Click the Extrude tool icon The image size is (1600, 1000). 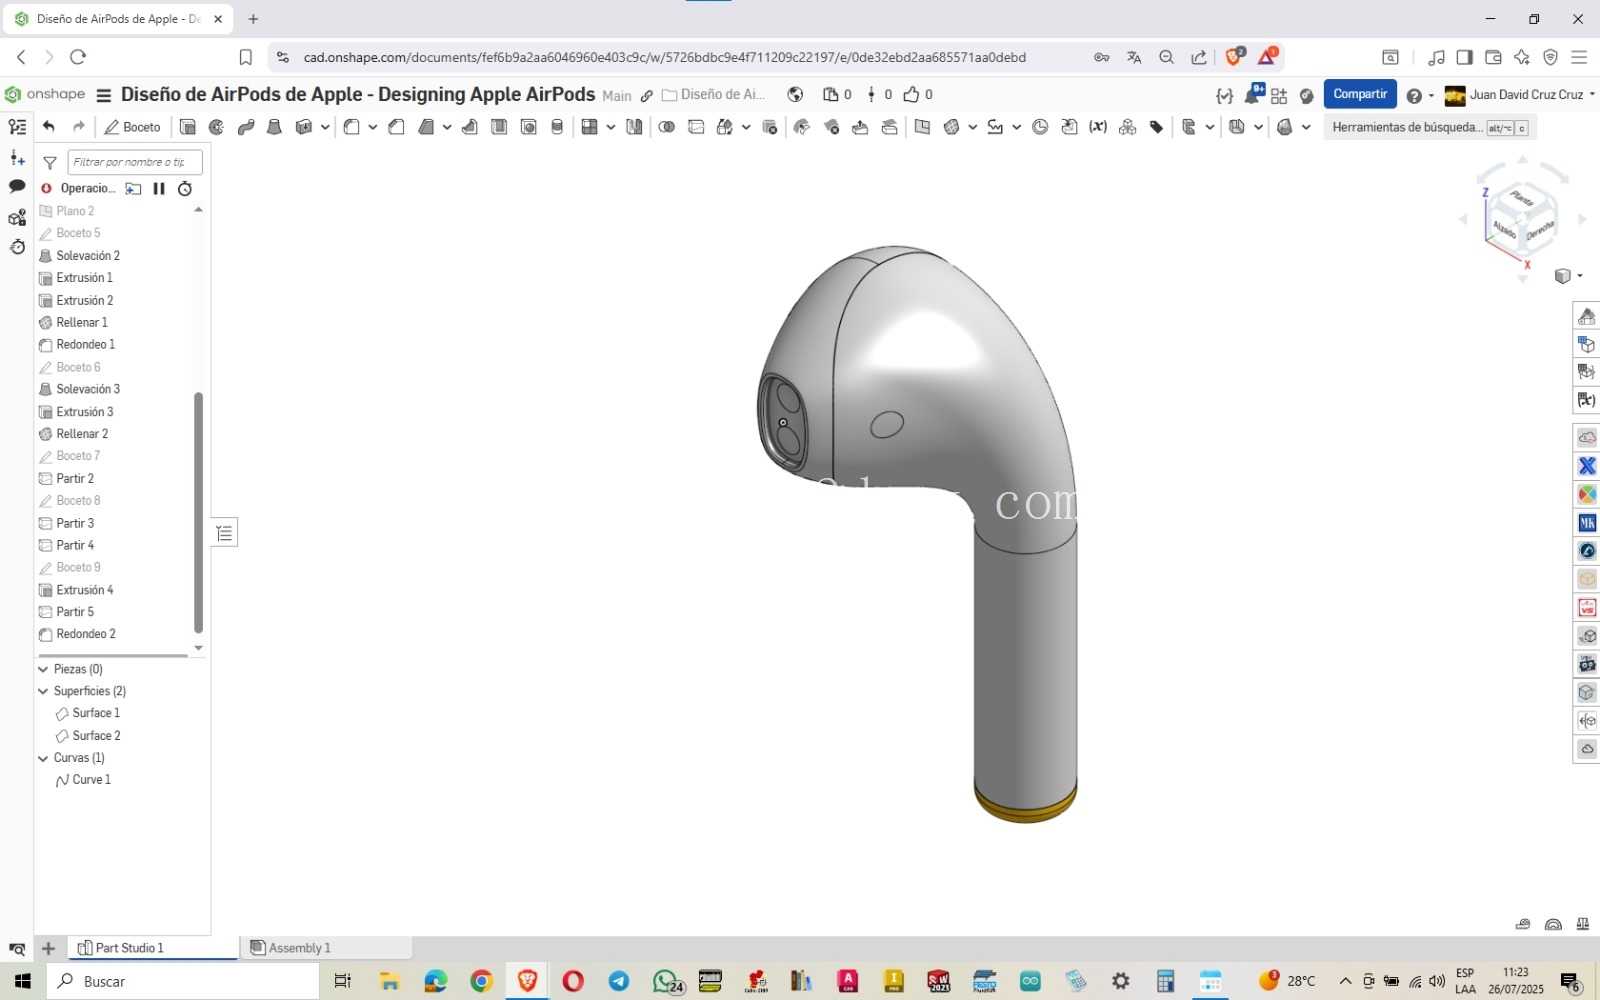click(187, 127)
